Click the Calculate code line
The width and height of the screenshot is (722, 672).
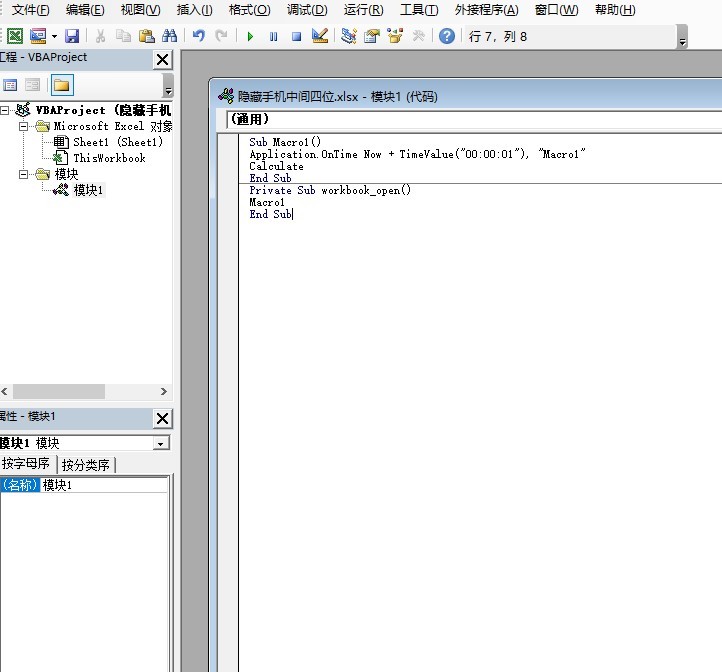(x=276, y=166)
